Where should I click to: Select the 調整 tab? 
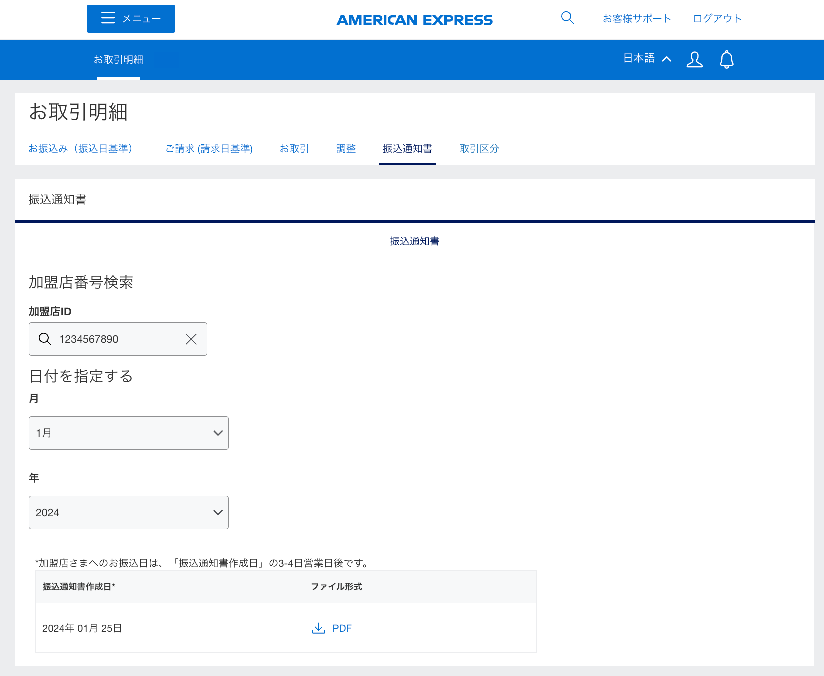346,146
